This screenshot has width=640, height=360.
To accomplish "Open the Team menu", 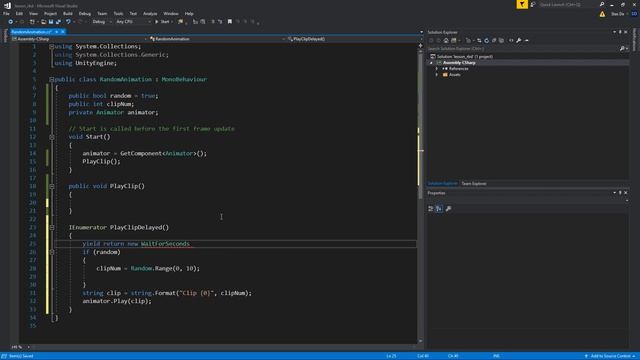I will (x=102, y=13).
